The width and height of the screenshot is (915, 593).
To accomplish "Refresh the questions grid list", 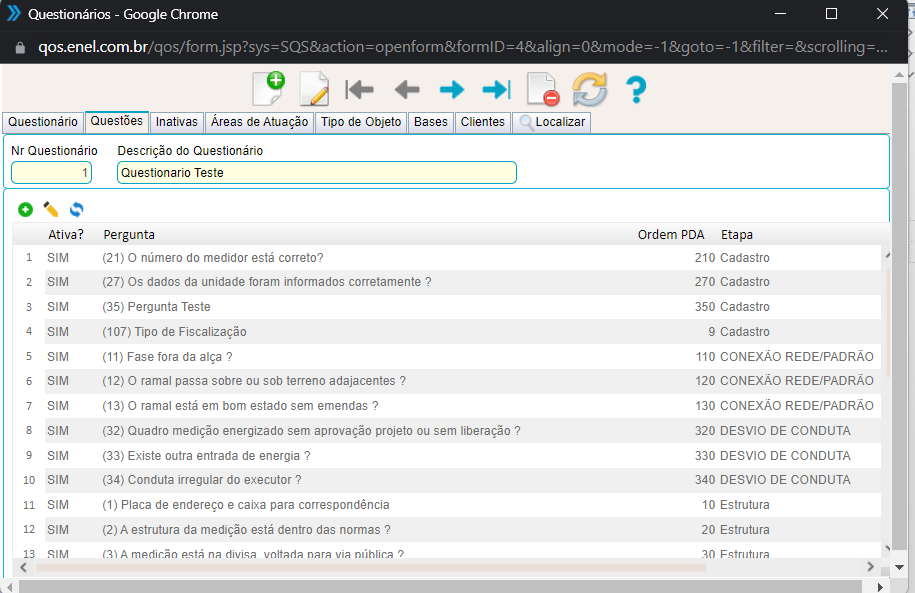I will click(76, 210).
